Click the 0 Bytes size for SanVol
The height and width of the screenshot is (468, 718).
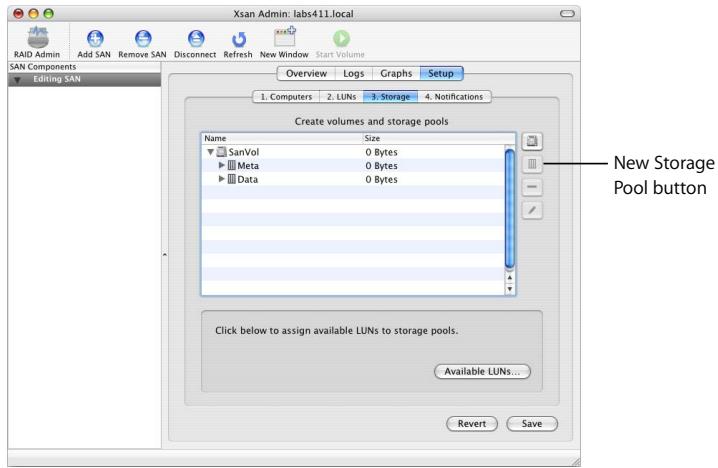point(381,152)
